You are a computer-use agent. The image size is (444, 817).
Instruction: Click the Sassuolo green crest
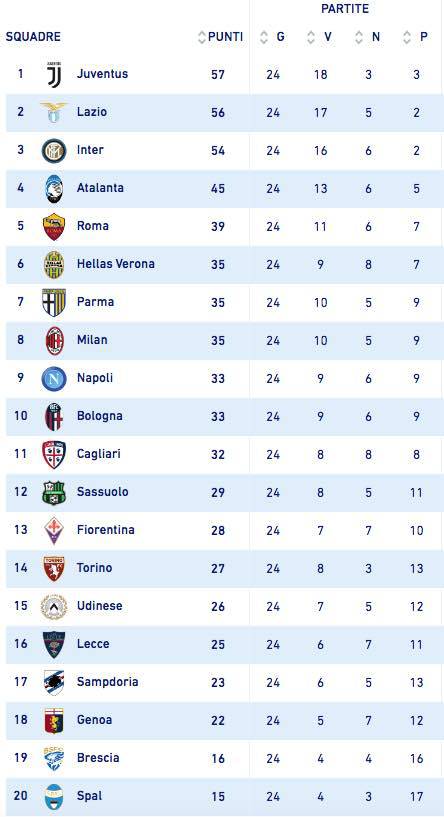(54, 492)
